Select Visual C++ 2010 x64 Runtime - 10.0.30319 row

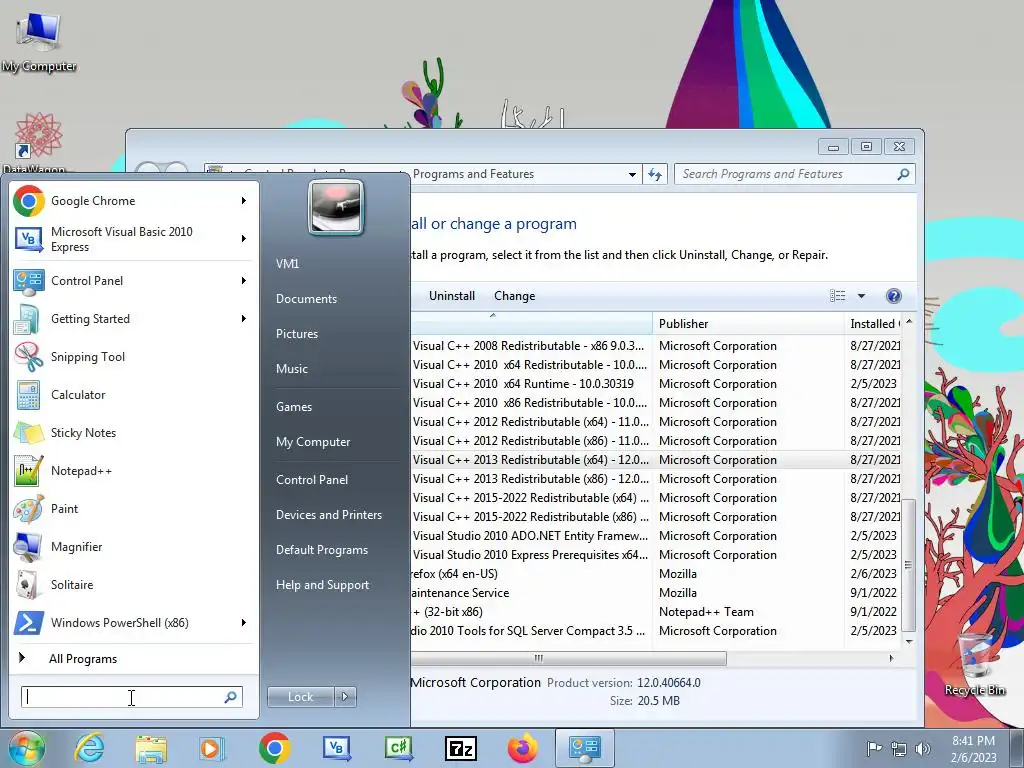click(656, 384)
